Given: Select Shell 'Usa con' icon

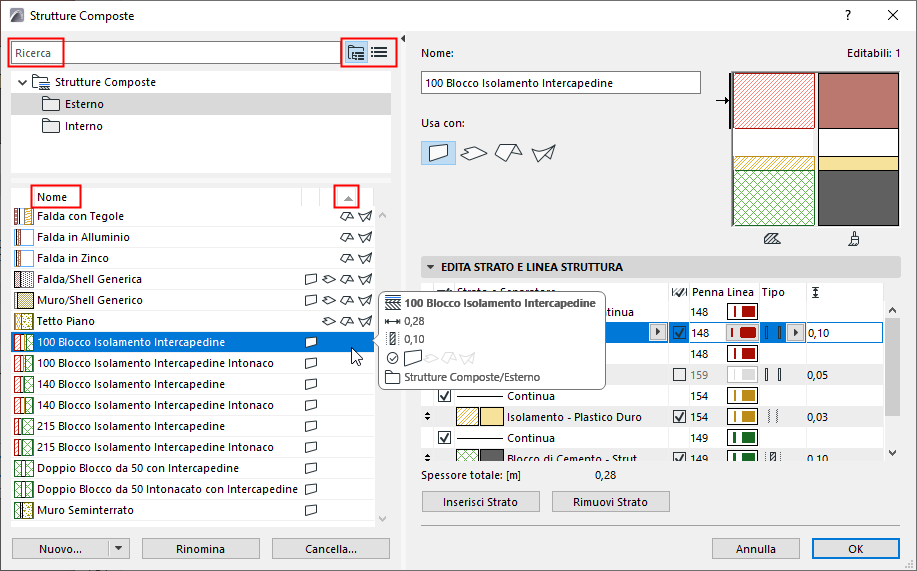Looking at the screenshot, I should coord(543,153).
